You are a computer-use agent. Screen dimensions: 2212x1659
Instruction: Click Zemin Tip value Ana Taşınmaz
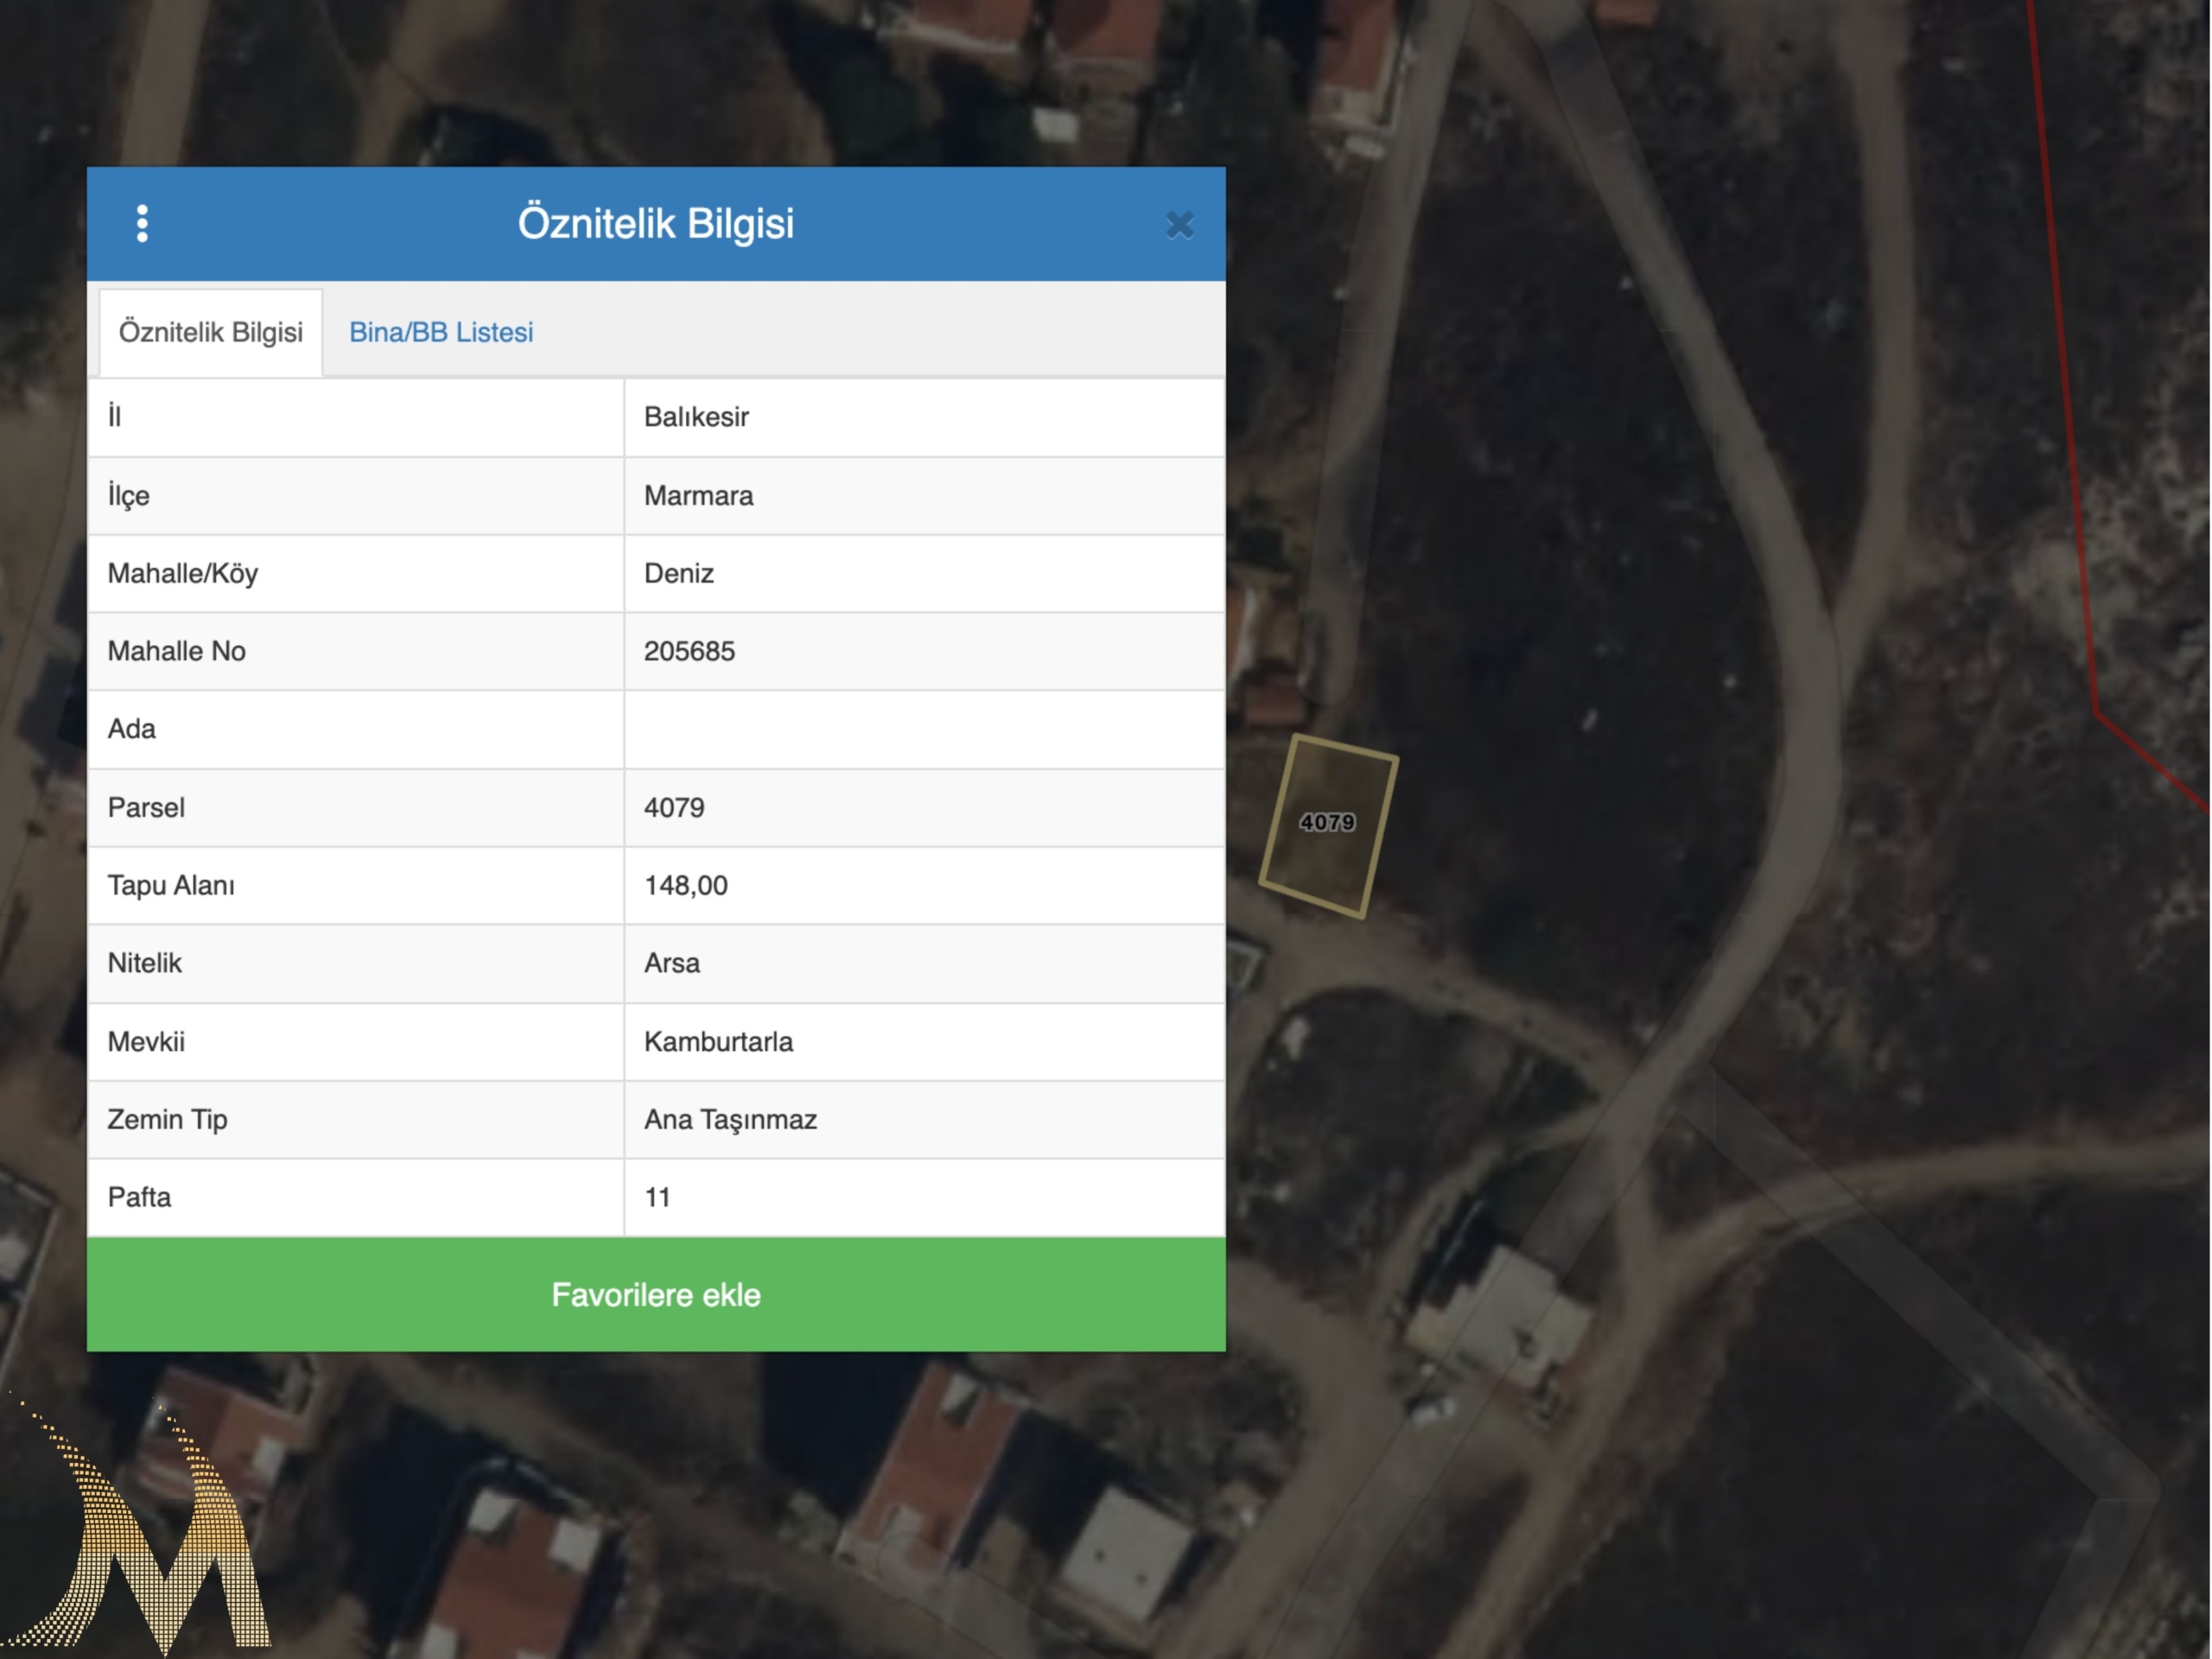click(x=731, y=1120)
